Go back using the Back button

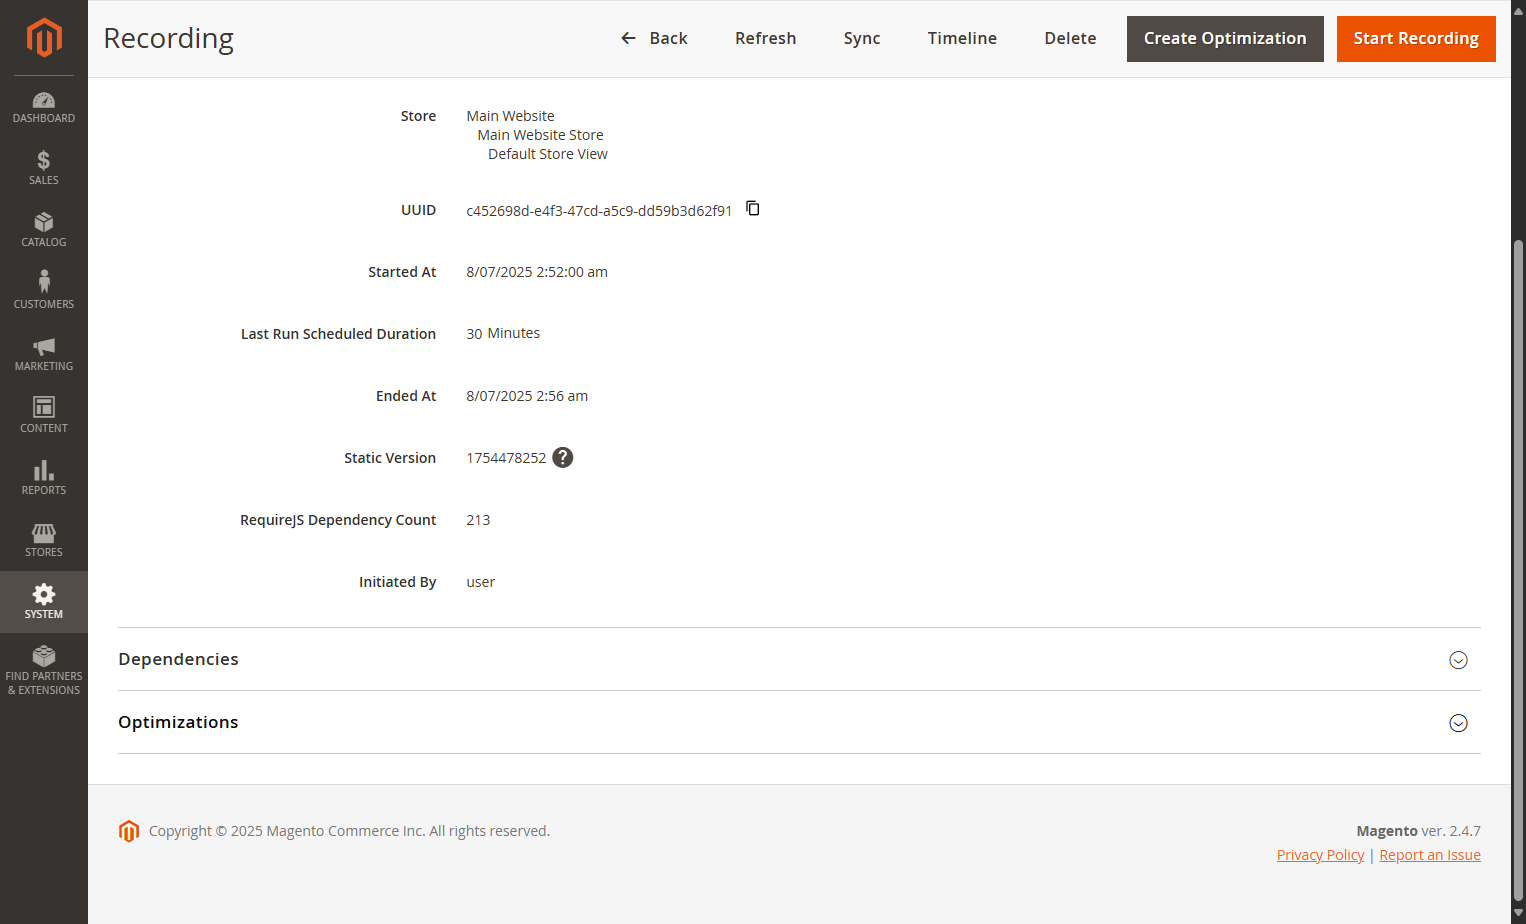pos(654,38)
